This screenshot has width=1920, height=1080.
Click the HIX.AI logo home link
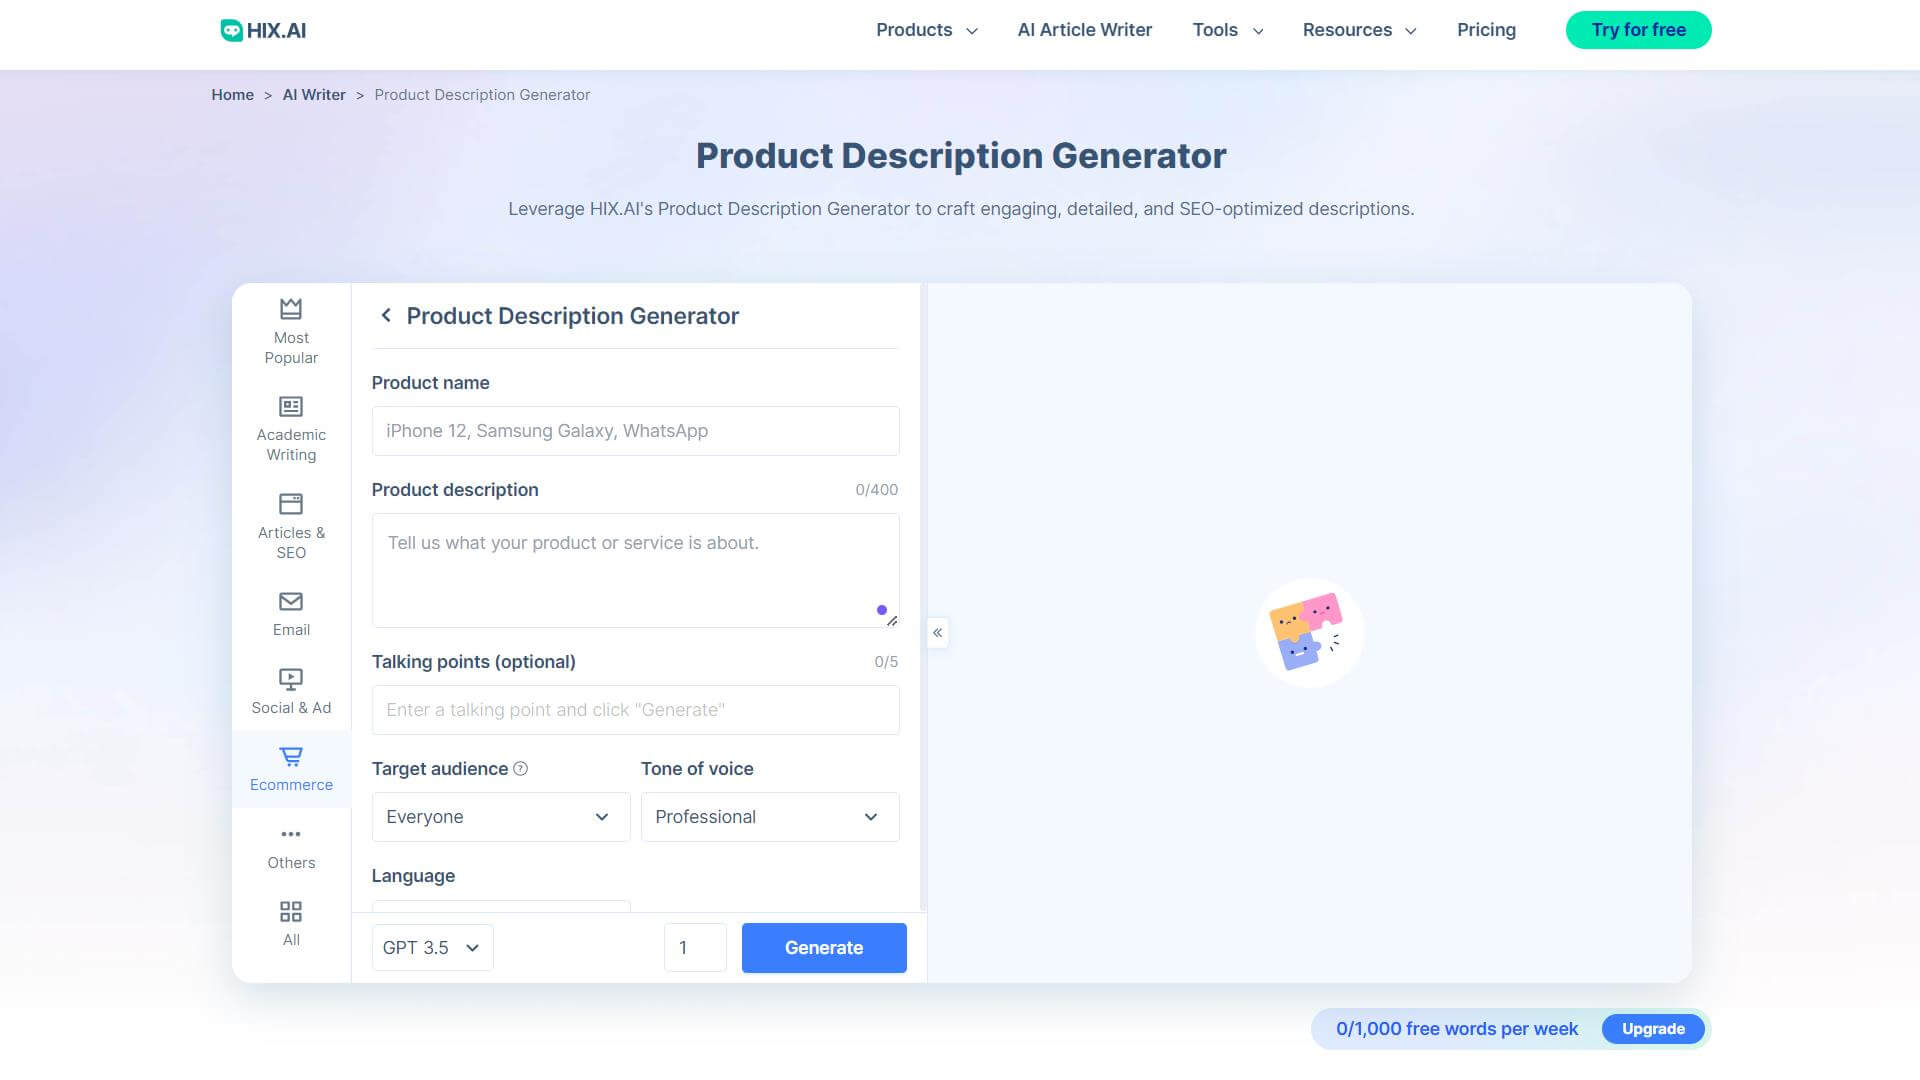tap(262, 29)
